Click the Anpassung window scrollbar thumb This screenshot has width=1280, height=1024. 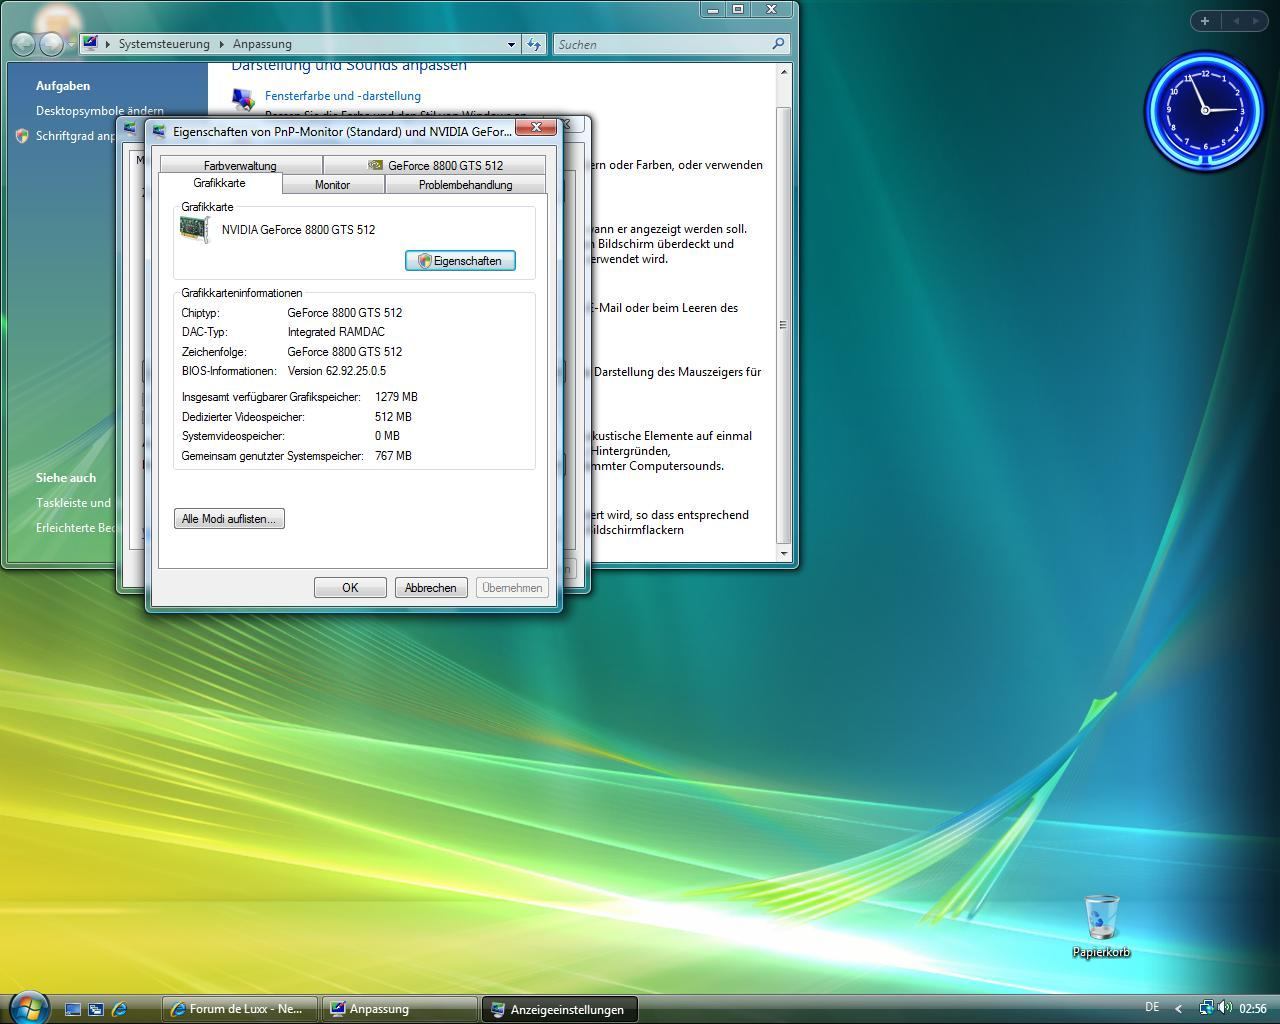[x=783, y=324]
